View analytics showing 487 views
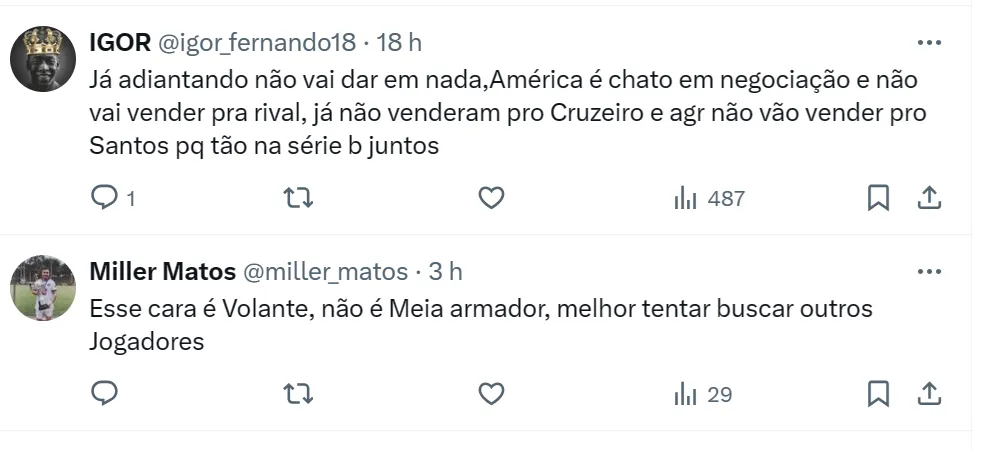The width and height of the screenshot is (1007, 451). click(709, 199)
